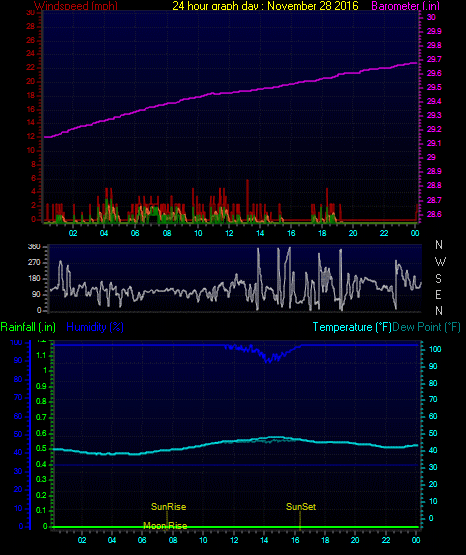Click the Windspeed (mph) axis title
Screen dimensions: 466x555
76,6
